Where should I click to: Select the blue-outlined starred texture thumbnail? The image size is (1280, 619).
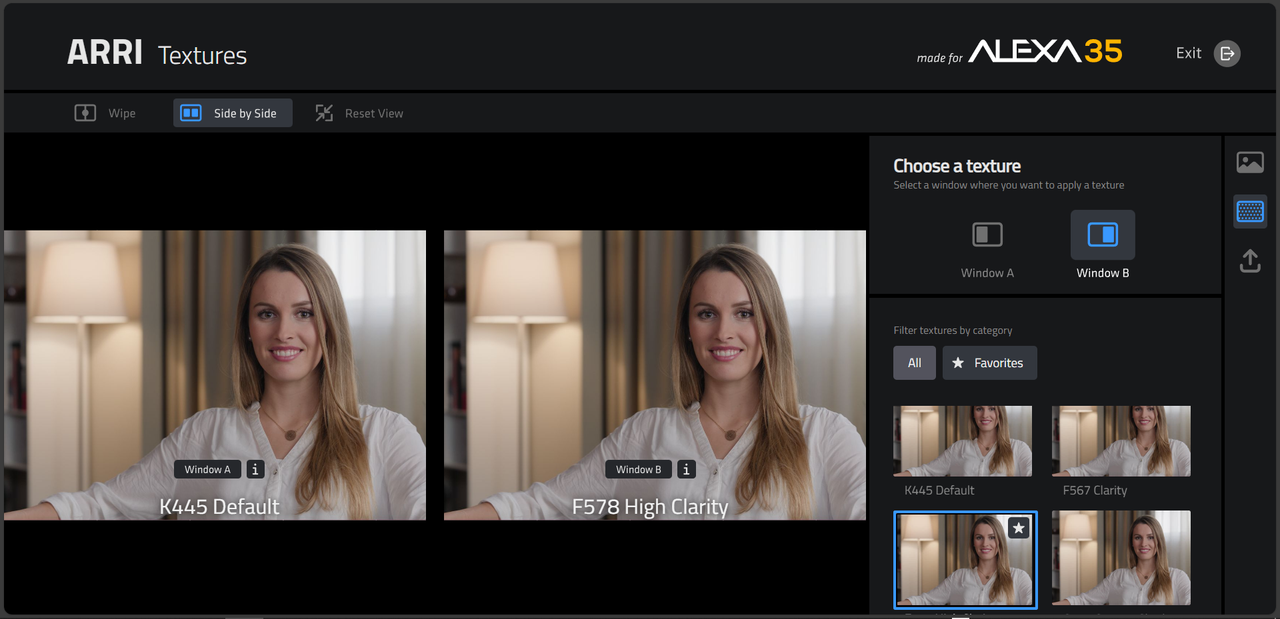coord(965,559)
